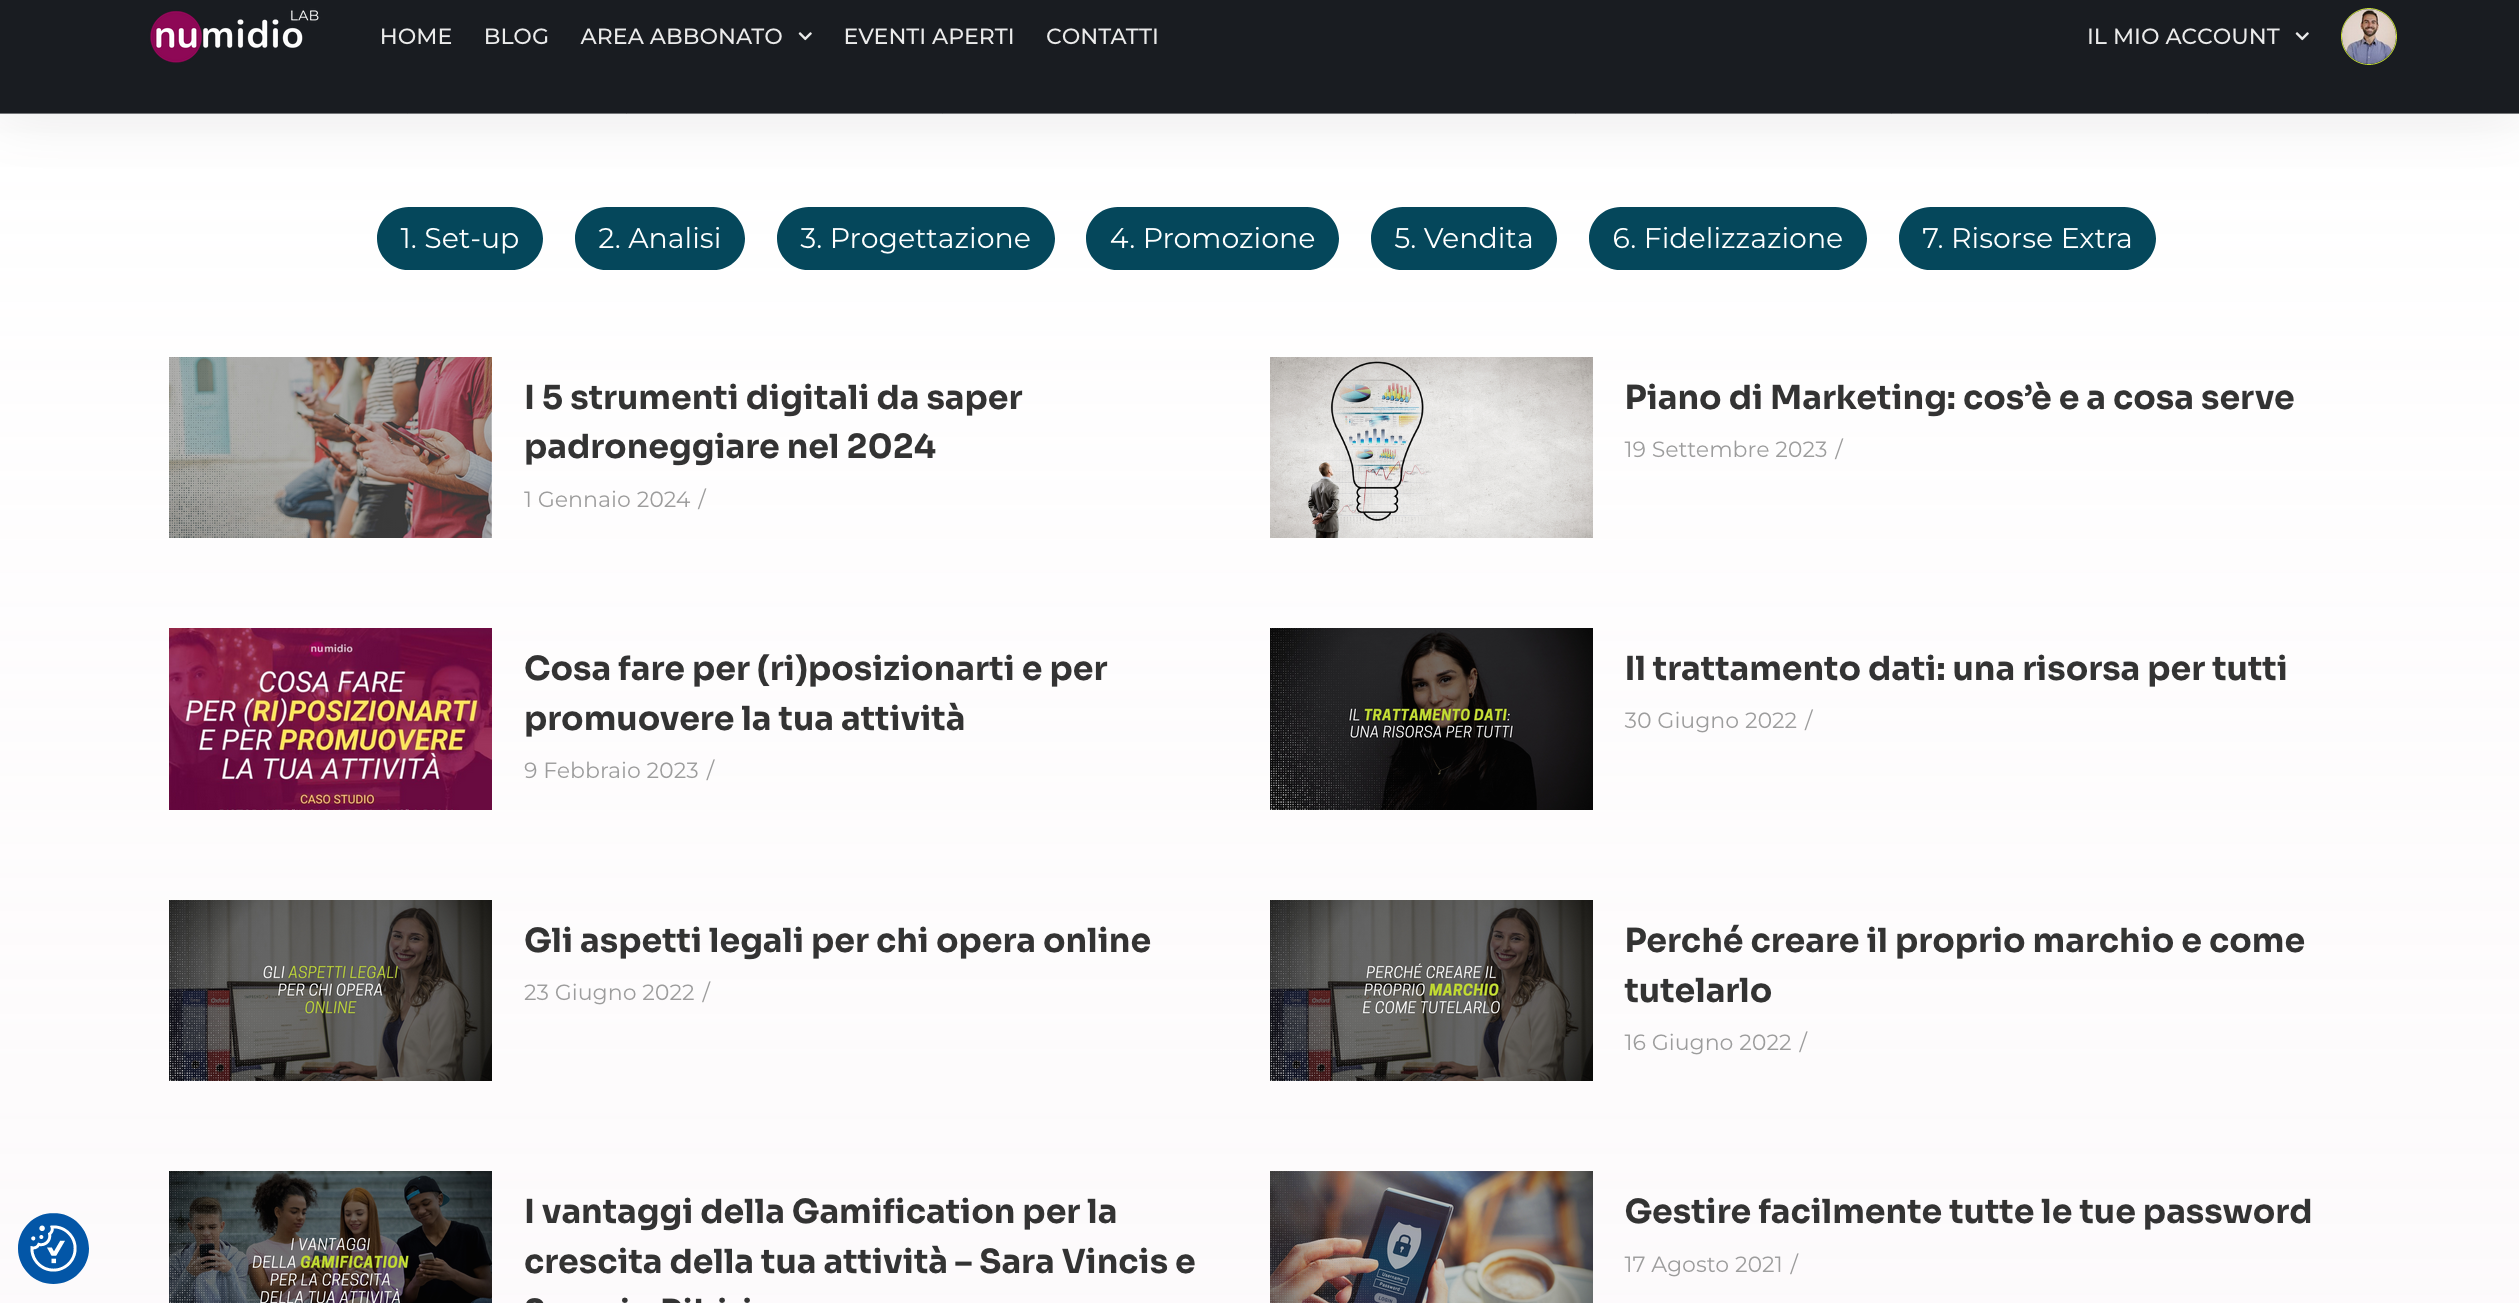The width and height of the screenshot is (2519, 1303).
Task: Expand the IL MIO ACCOUNT chevron arrow
Action: (x=2300, y=35)
